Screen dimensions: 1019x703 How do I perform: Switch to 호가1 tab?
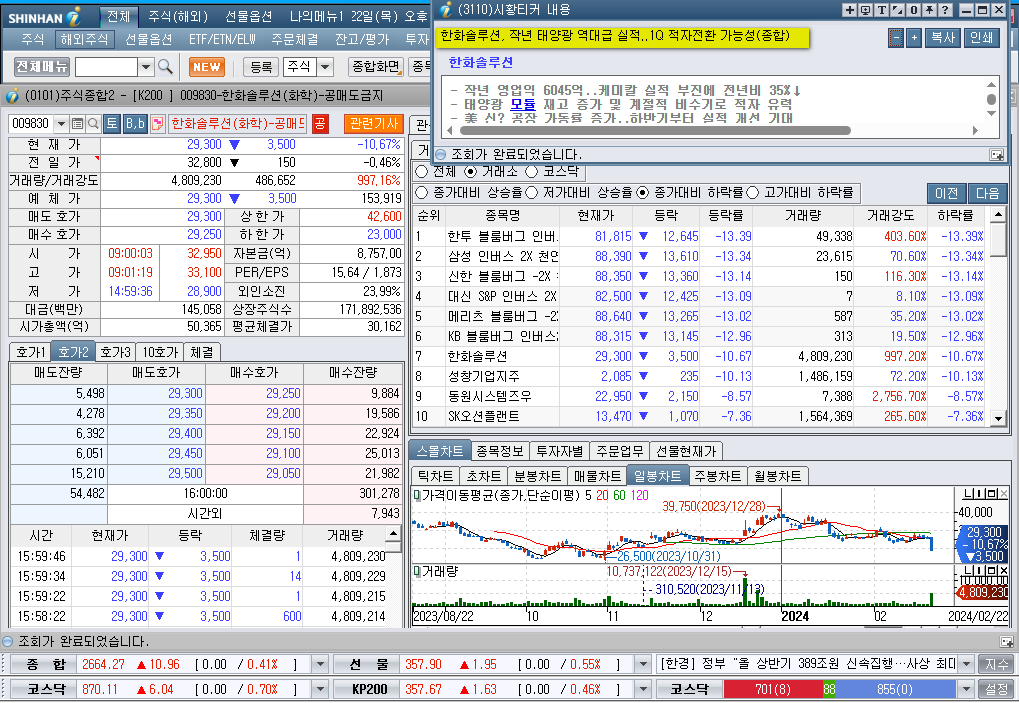(30, 352)
